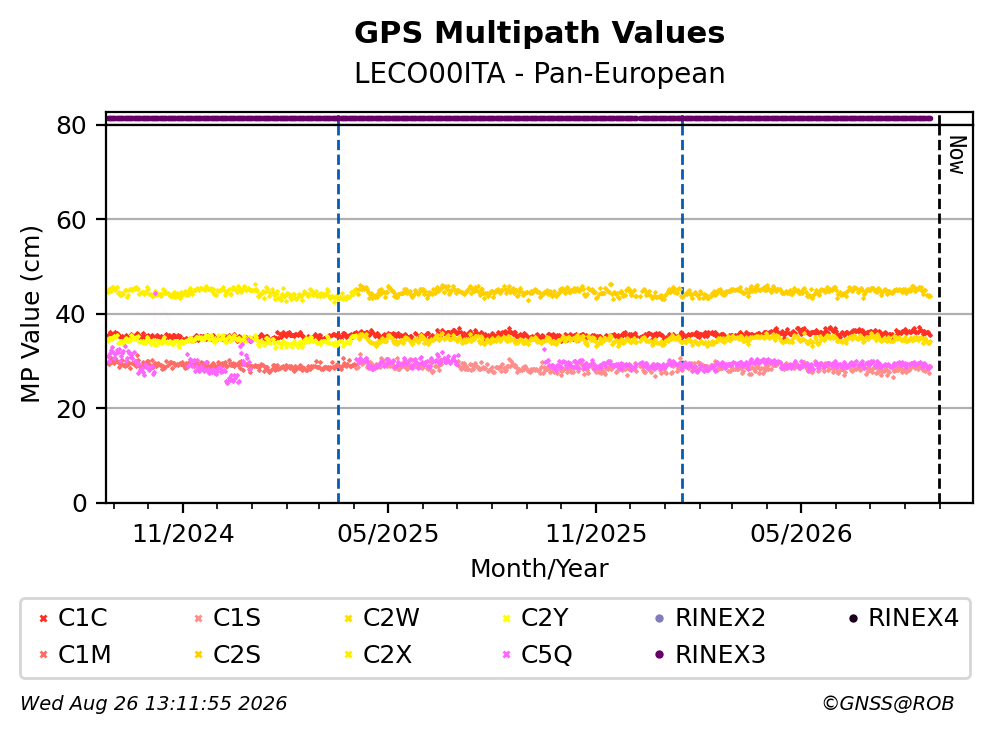This screenshot has width=993, height=734.
Task: Click the GPS Multipath Values title
Action: pyautogui.click(x=540, y=33)
